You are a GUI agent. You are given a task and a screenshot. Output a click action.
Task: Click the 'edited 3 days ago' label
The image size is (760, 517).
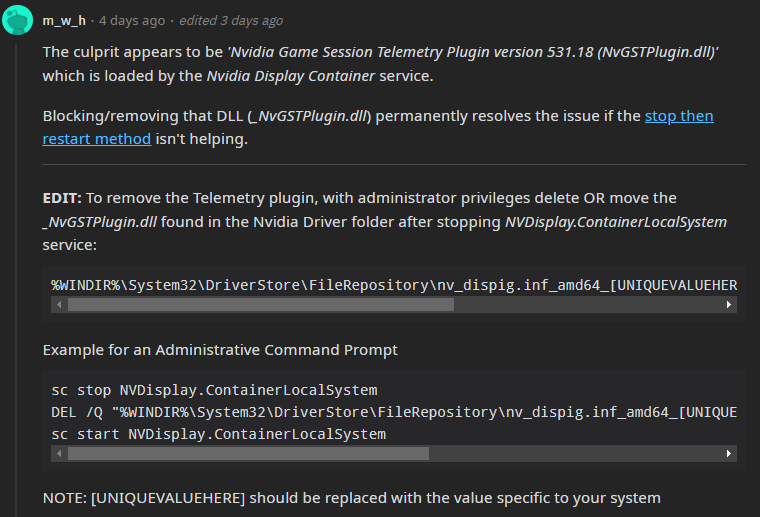coord(230,20)
